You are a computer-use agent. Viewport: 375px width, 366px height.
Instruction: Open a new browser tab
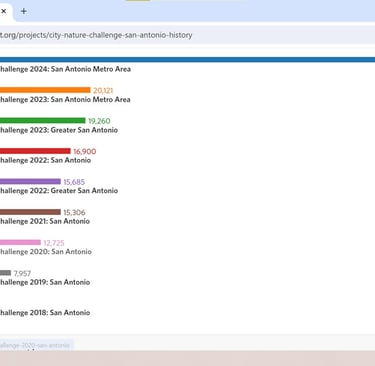pos(24,11)
